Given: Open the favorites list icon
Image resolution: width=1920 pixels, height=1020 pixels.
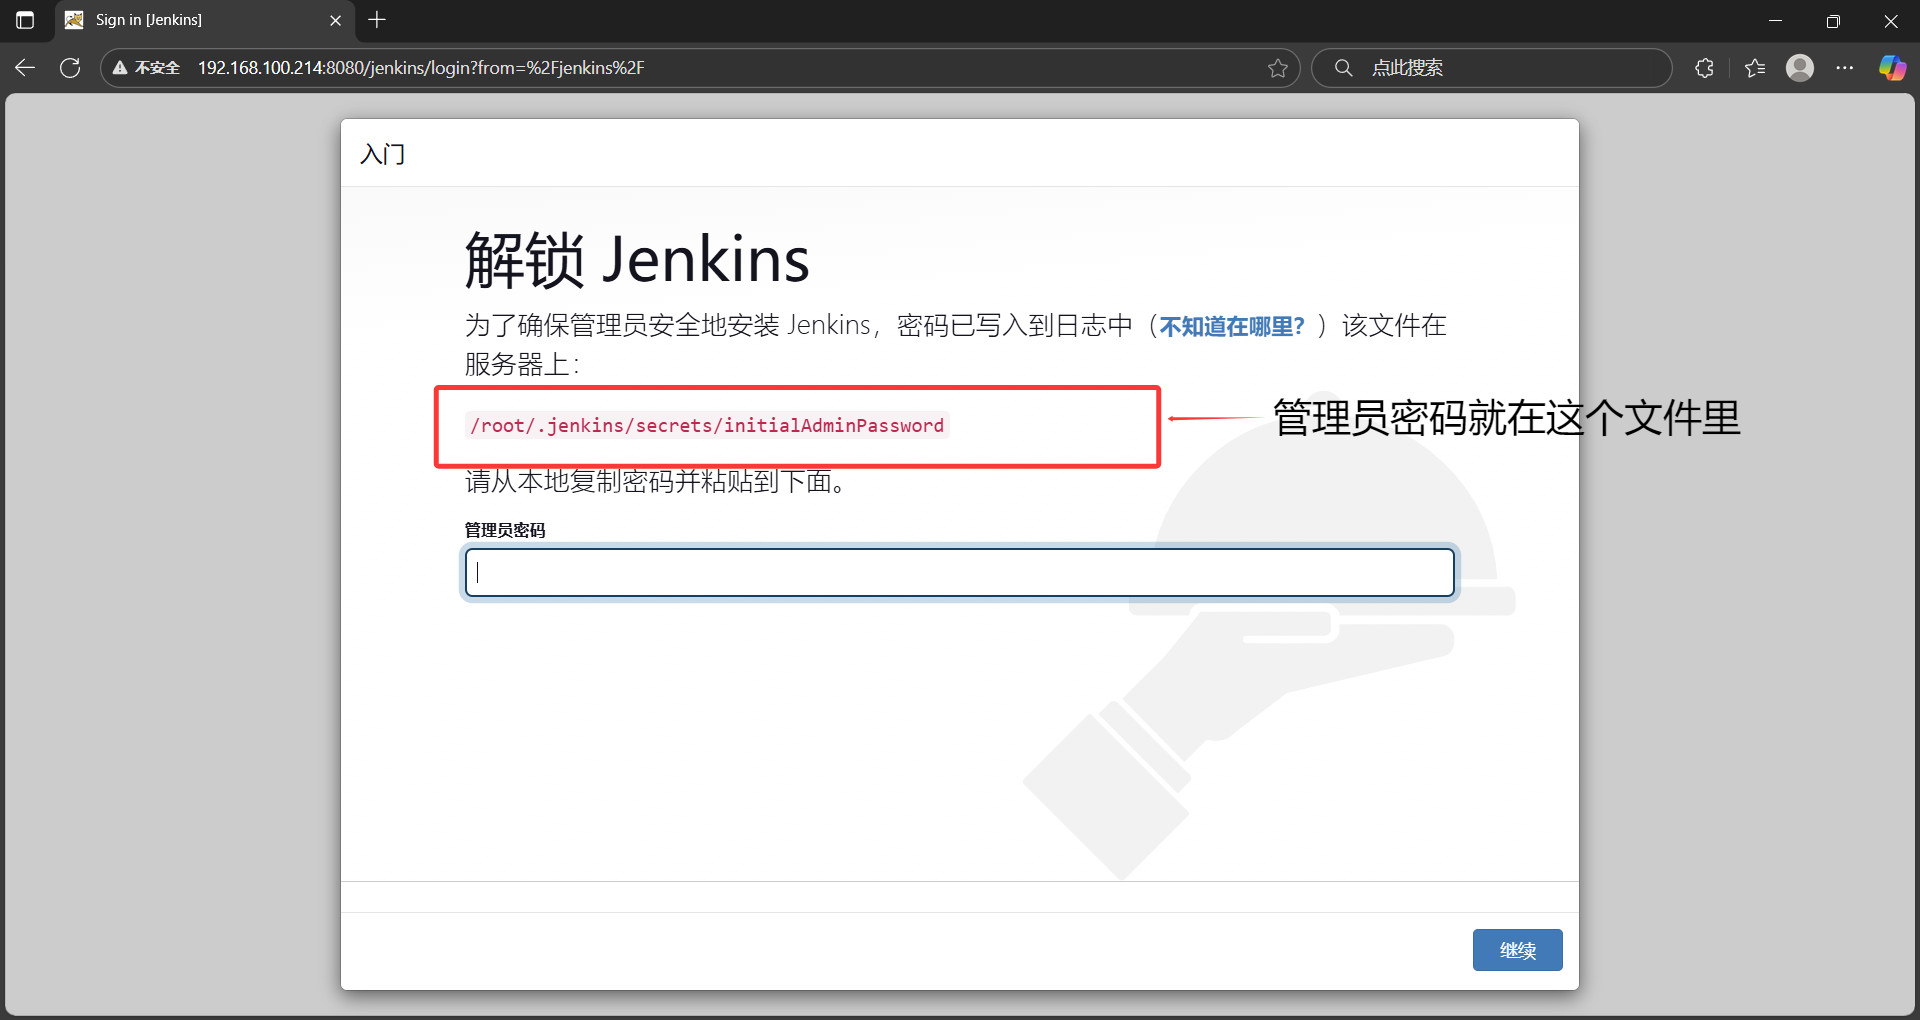Looking at the screenshot, I should [x=1755, y=68].
